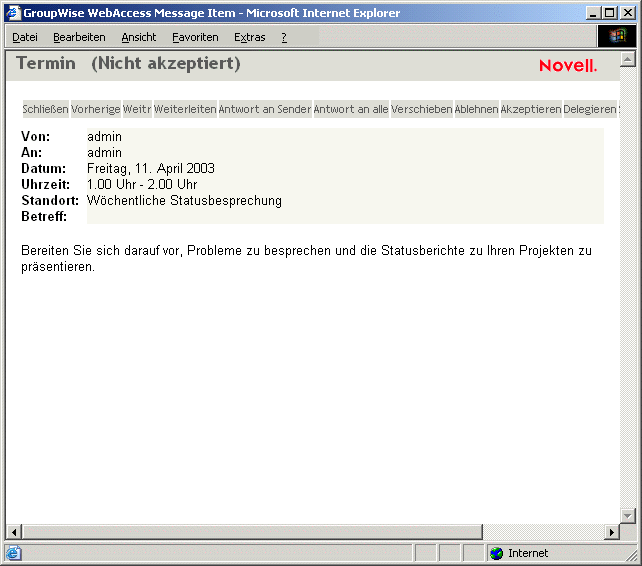The width and height of the screenshot is (642, 566).
Task: Click Verschieben to move the appointment
Action: coord(422,109)
